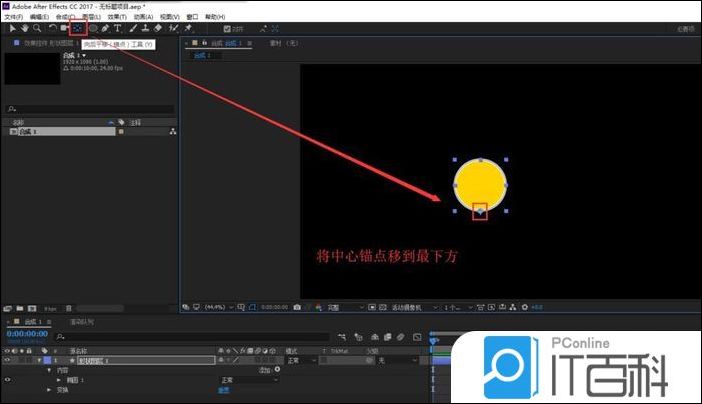Click the Project panel search field

(x=91, y=109)
